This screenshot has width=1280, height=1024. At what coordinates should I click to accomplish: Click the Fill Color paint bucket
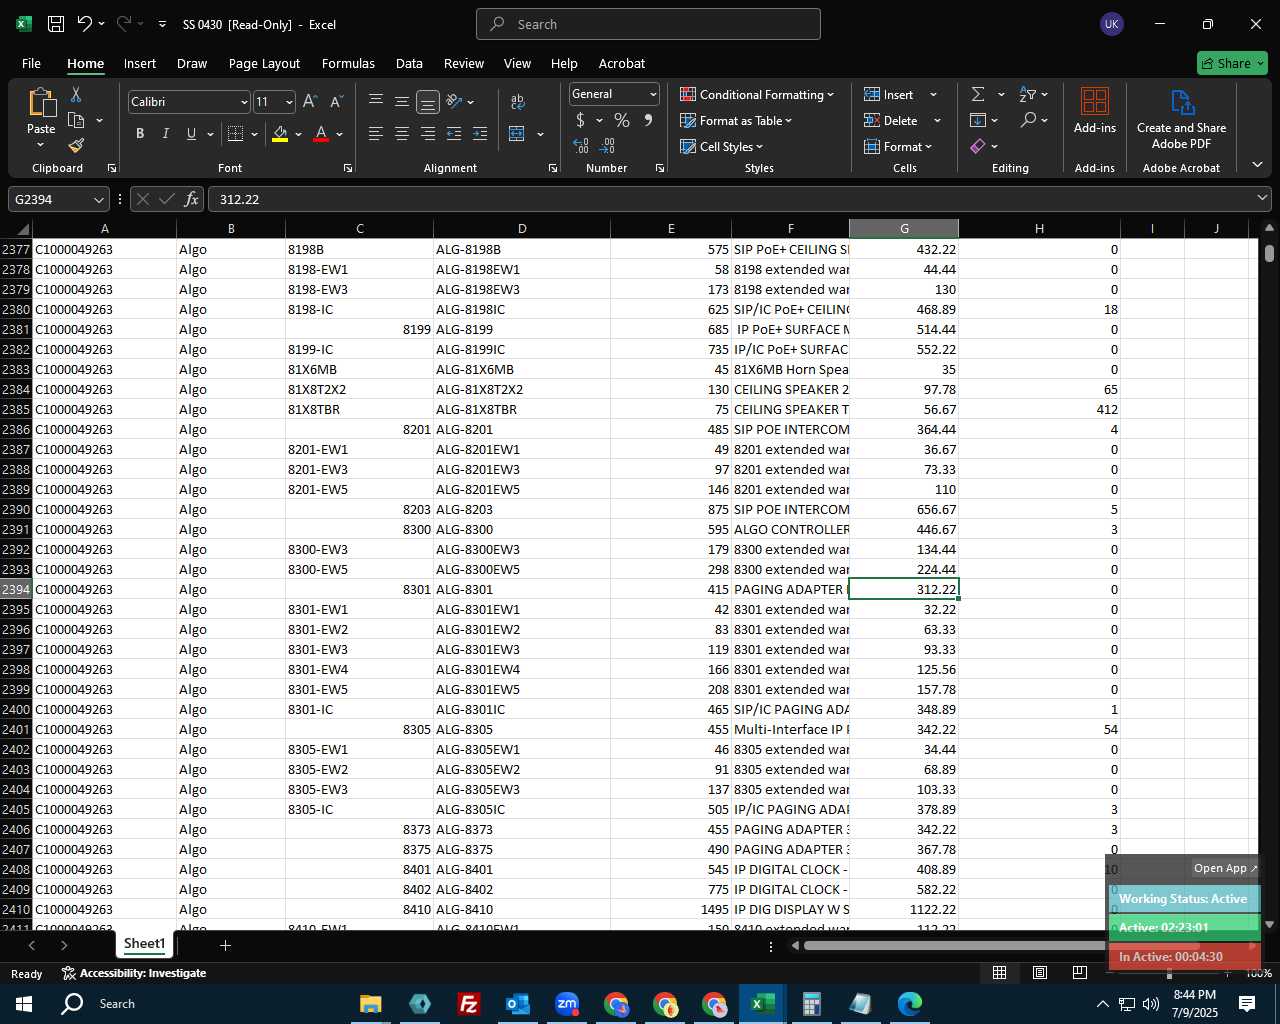280,134
